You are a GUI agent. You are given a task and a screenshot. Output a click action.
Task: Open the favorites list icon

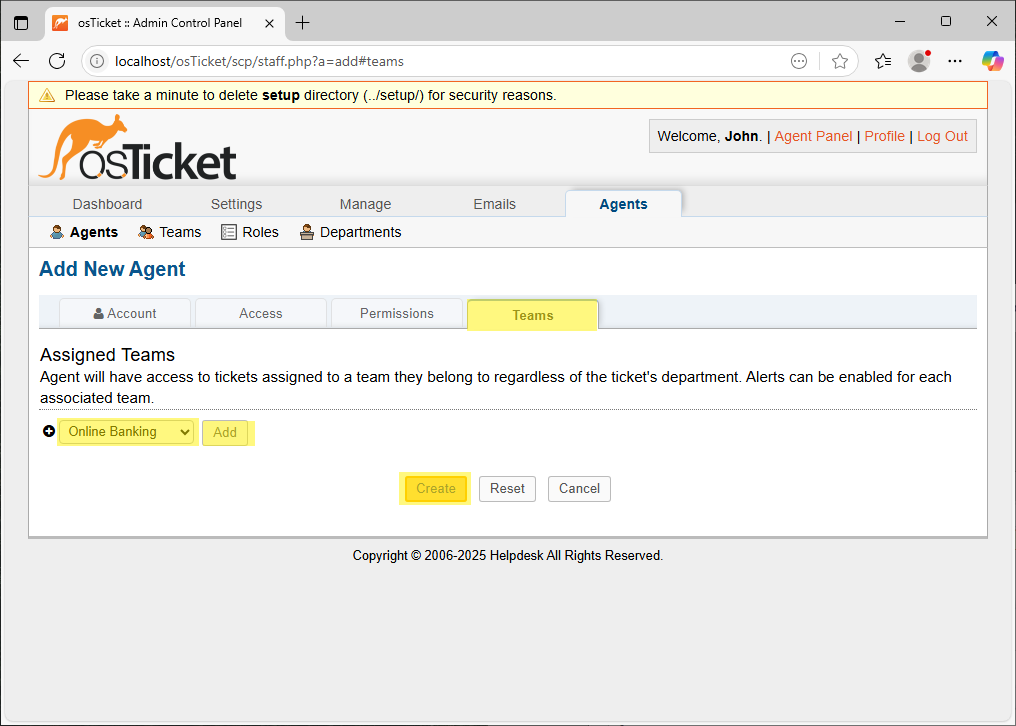click(x=883, y=61)
